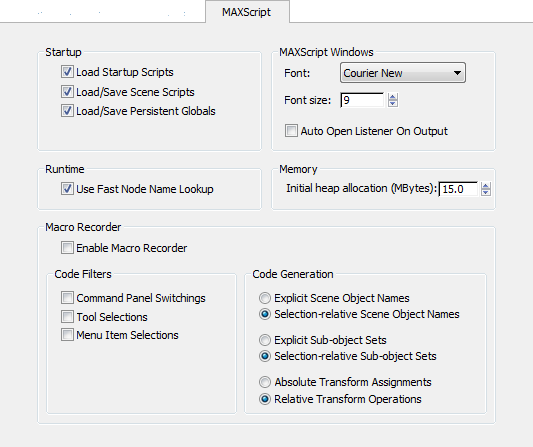Increase font size with up spinner arrow
The image size is (533, 447).
click(393, 97)
